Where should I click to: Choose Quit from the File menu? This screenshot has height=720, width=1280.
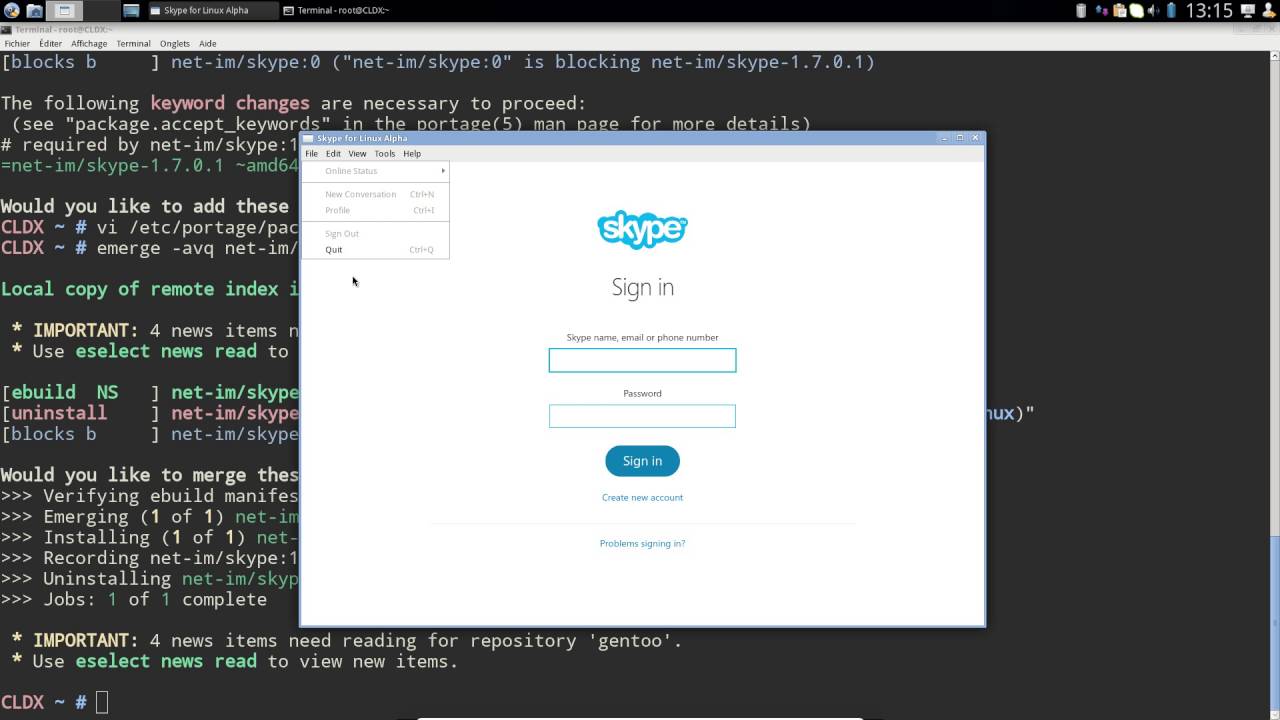pyautogui.click(x=376, y=250)
